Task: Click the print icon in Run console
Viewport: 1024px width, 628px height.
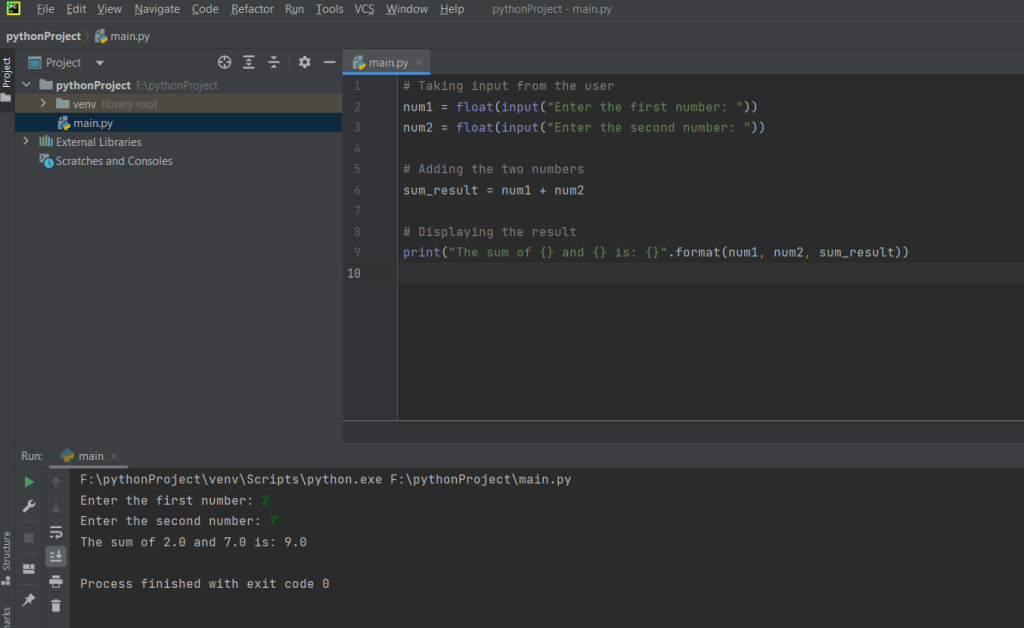Action: 56,581
